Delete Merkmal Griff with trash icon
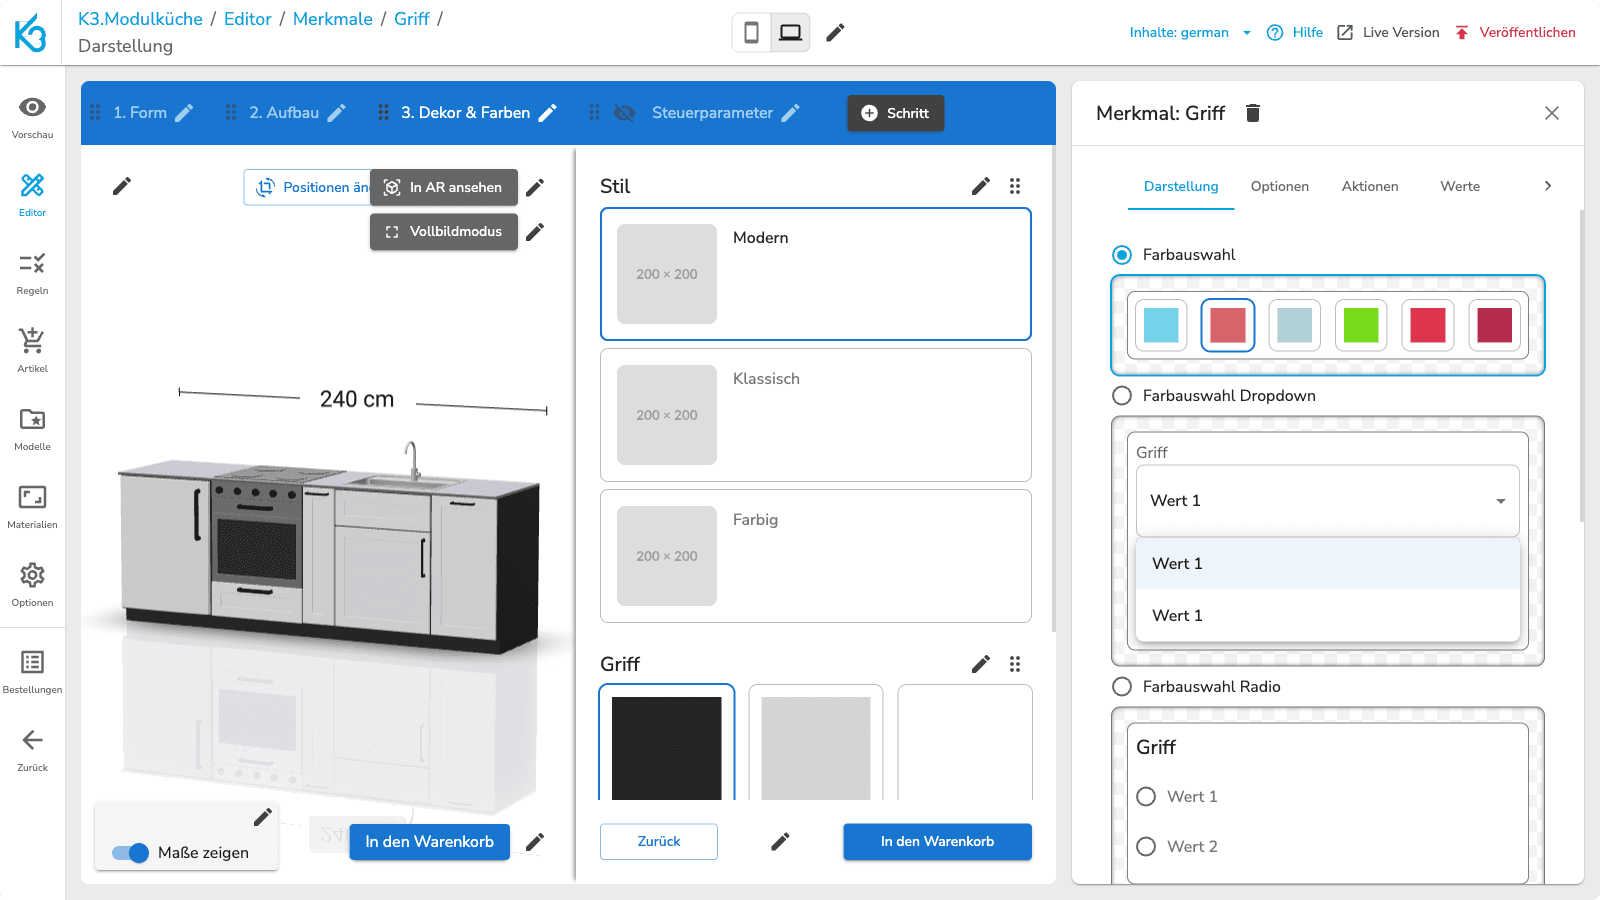The image size is (1600, 900). tap(1252, 113)
